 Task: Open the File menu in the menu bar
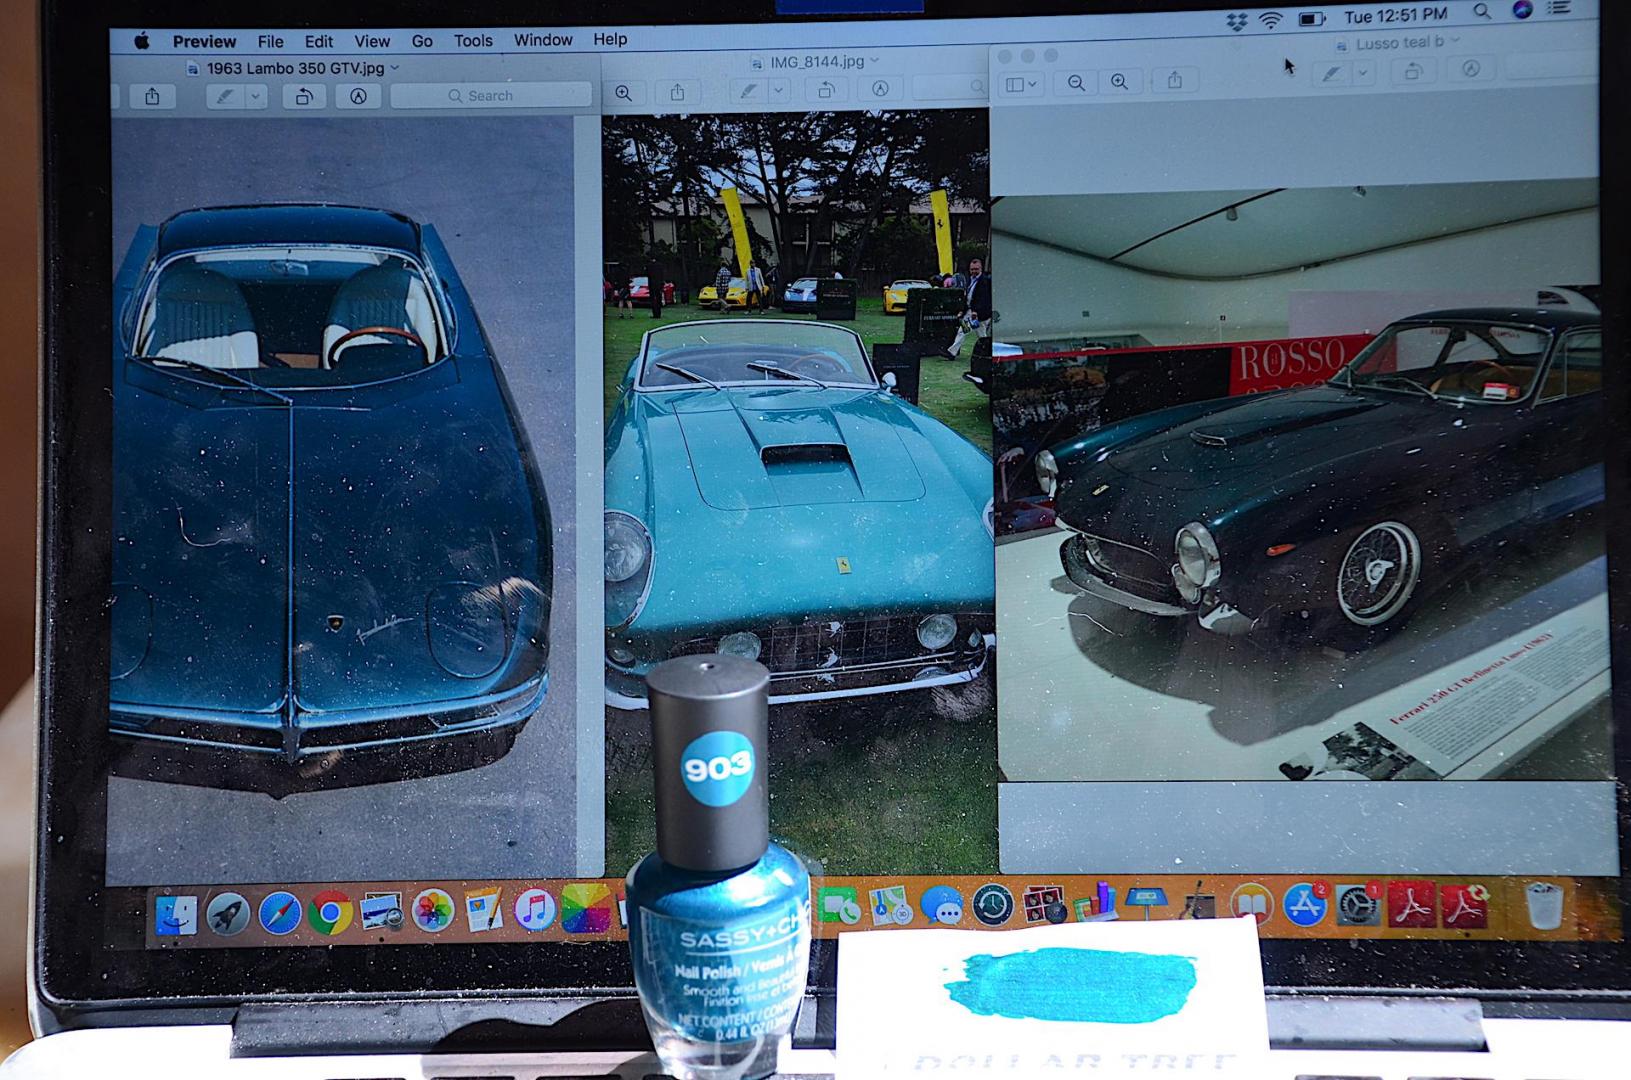270,41
